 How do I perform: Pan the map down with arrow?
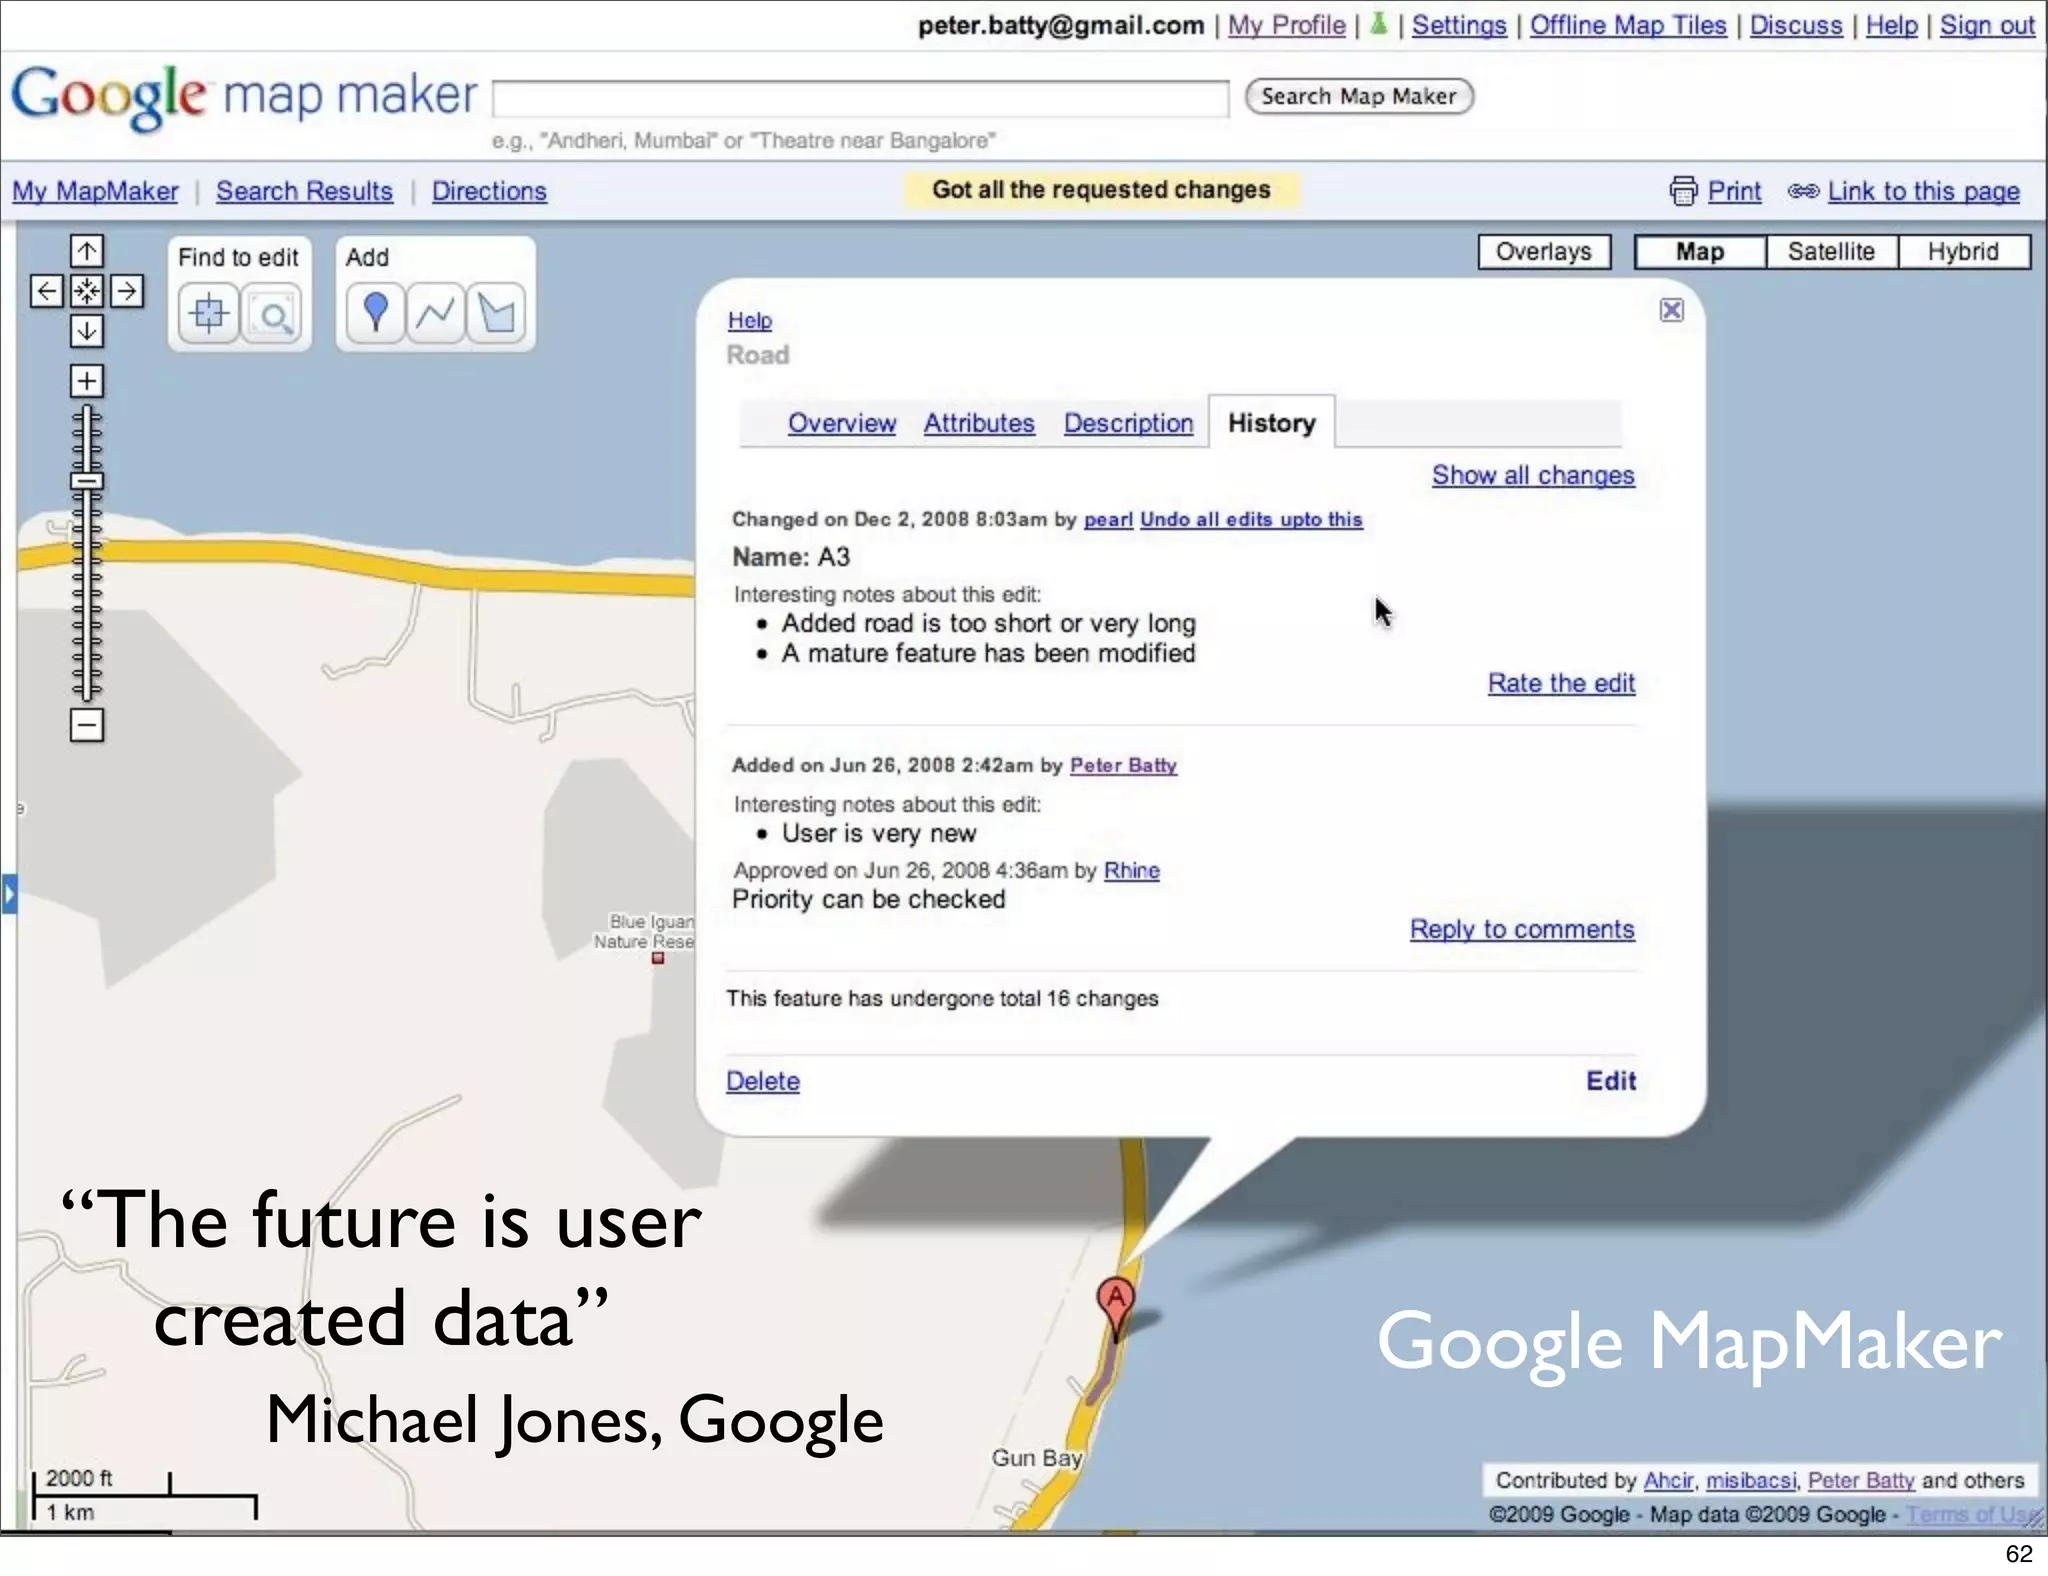pyautogui.click(x=87, y=330)
